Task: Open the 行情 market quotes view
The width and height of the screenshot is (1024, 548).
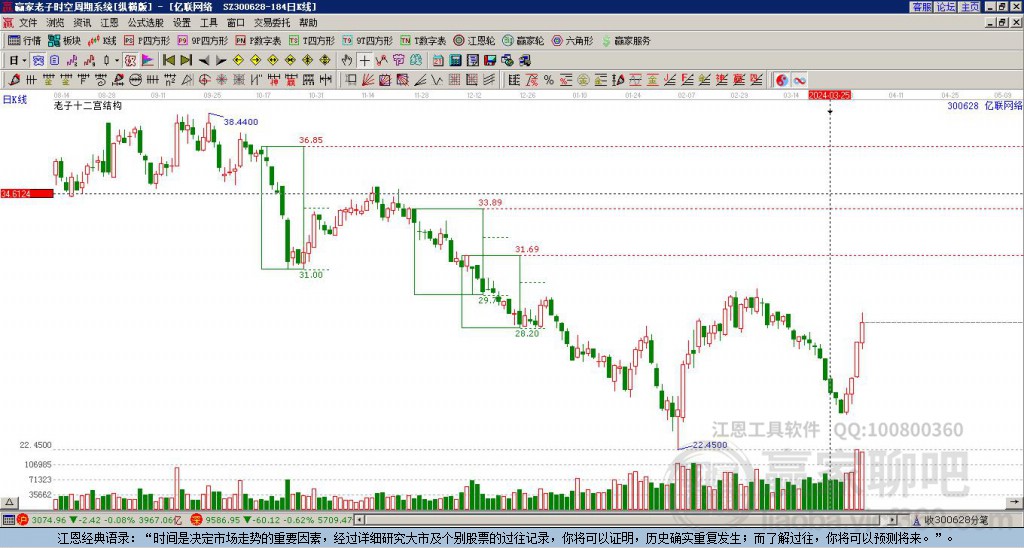Action: tap(24, 40)
